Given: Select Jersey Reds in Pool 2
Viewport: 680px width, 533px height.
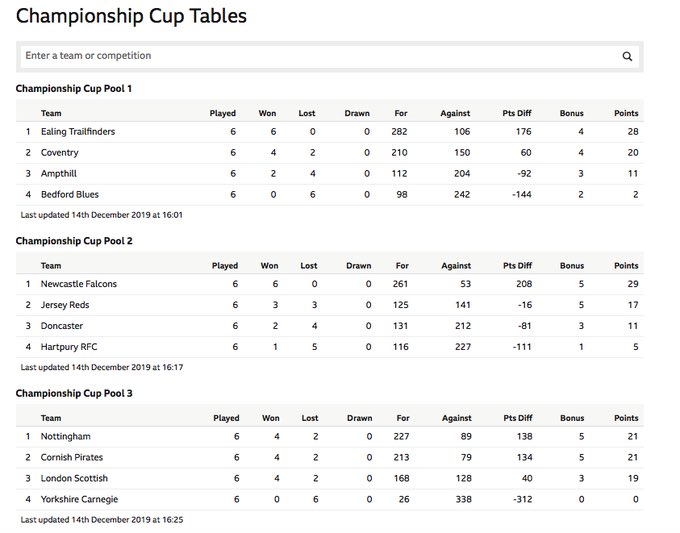Looking at the screenshot, I should pyautogui.click(x=65, y=305).
